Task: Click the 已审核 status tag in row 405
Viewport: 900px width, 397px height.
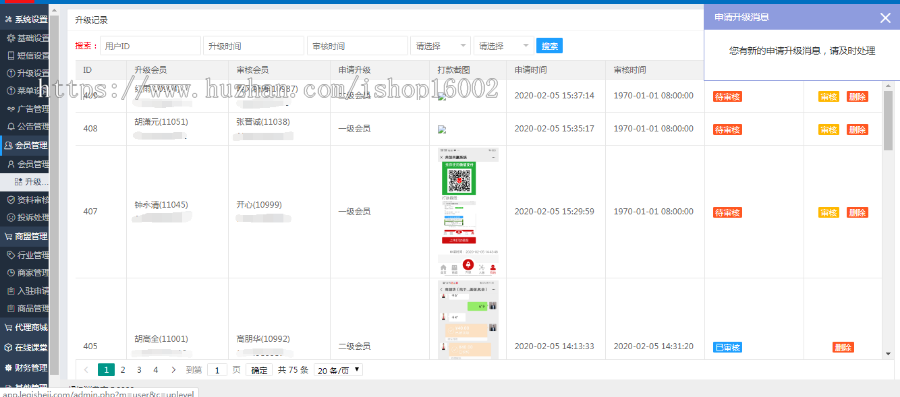Action: pyautogui.click(x=727, y=347)
